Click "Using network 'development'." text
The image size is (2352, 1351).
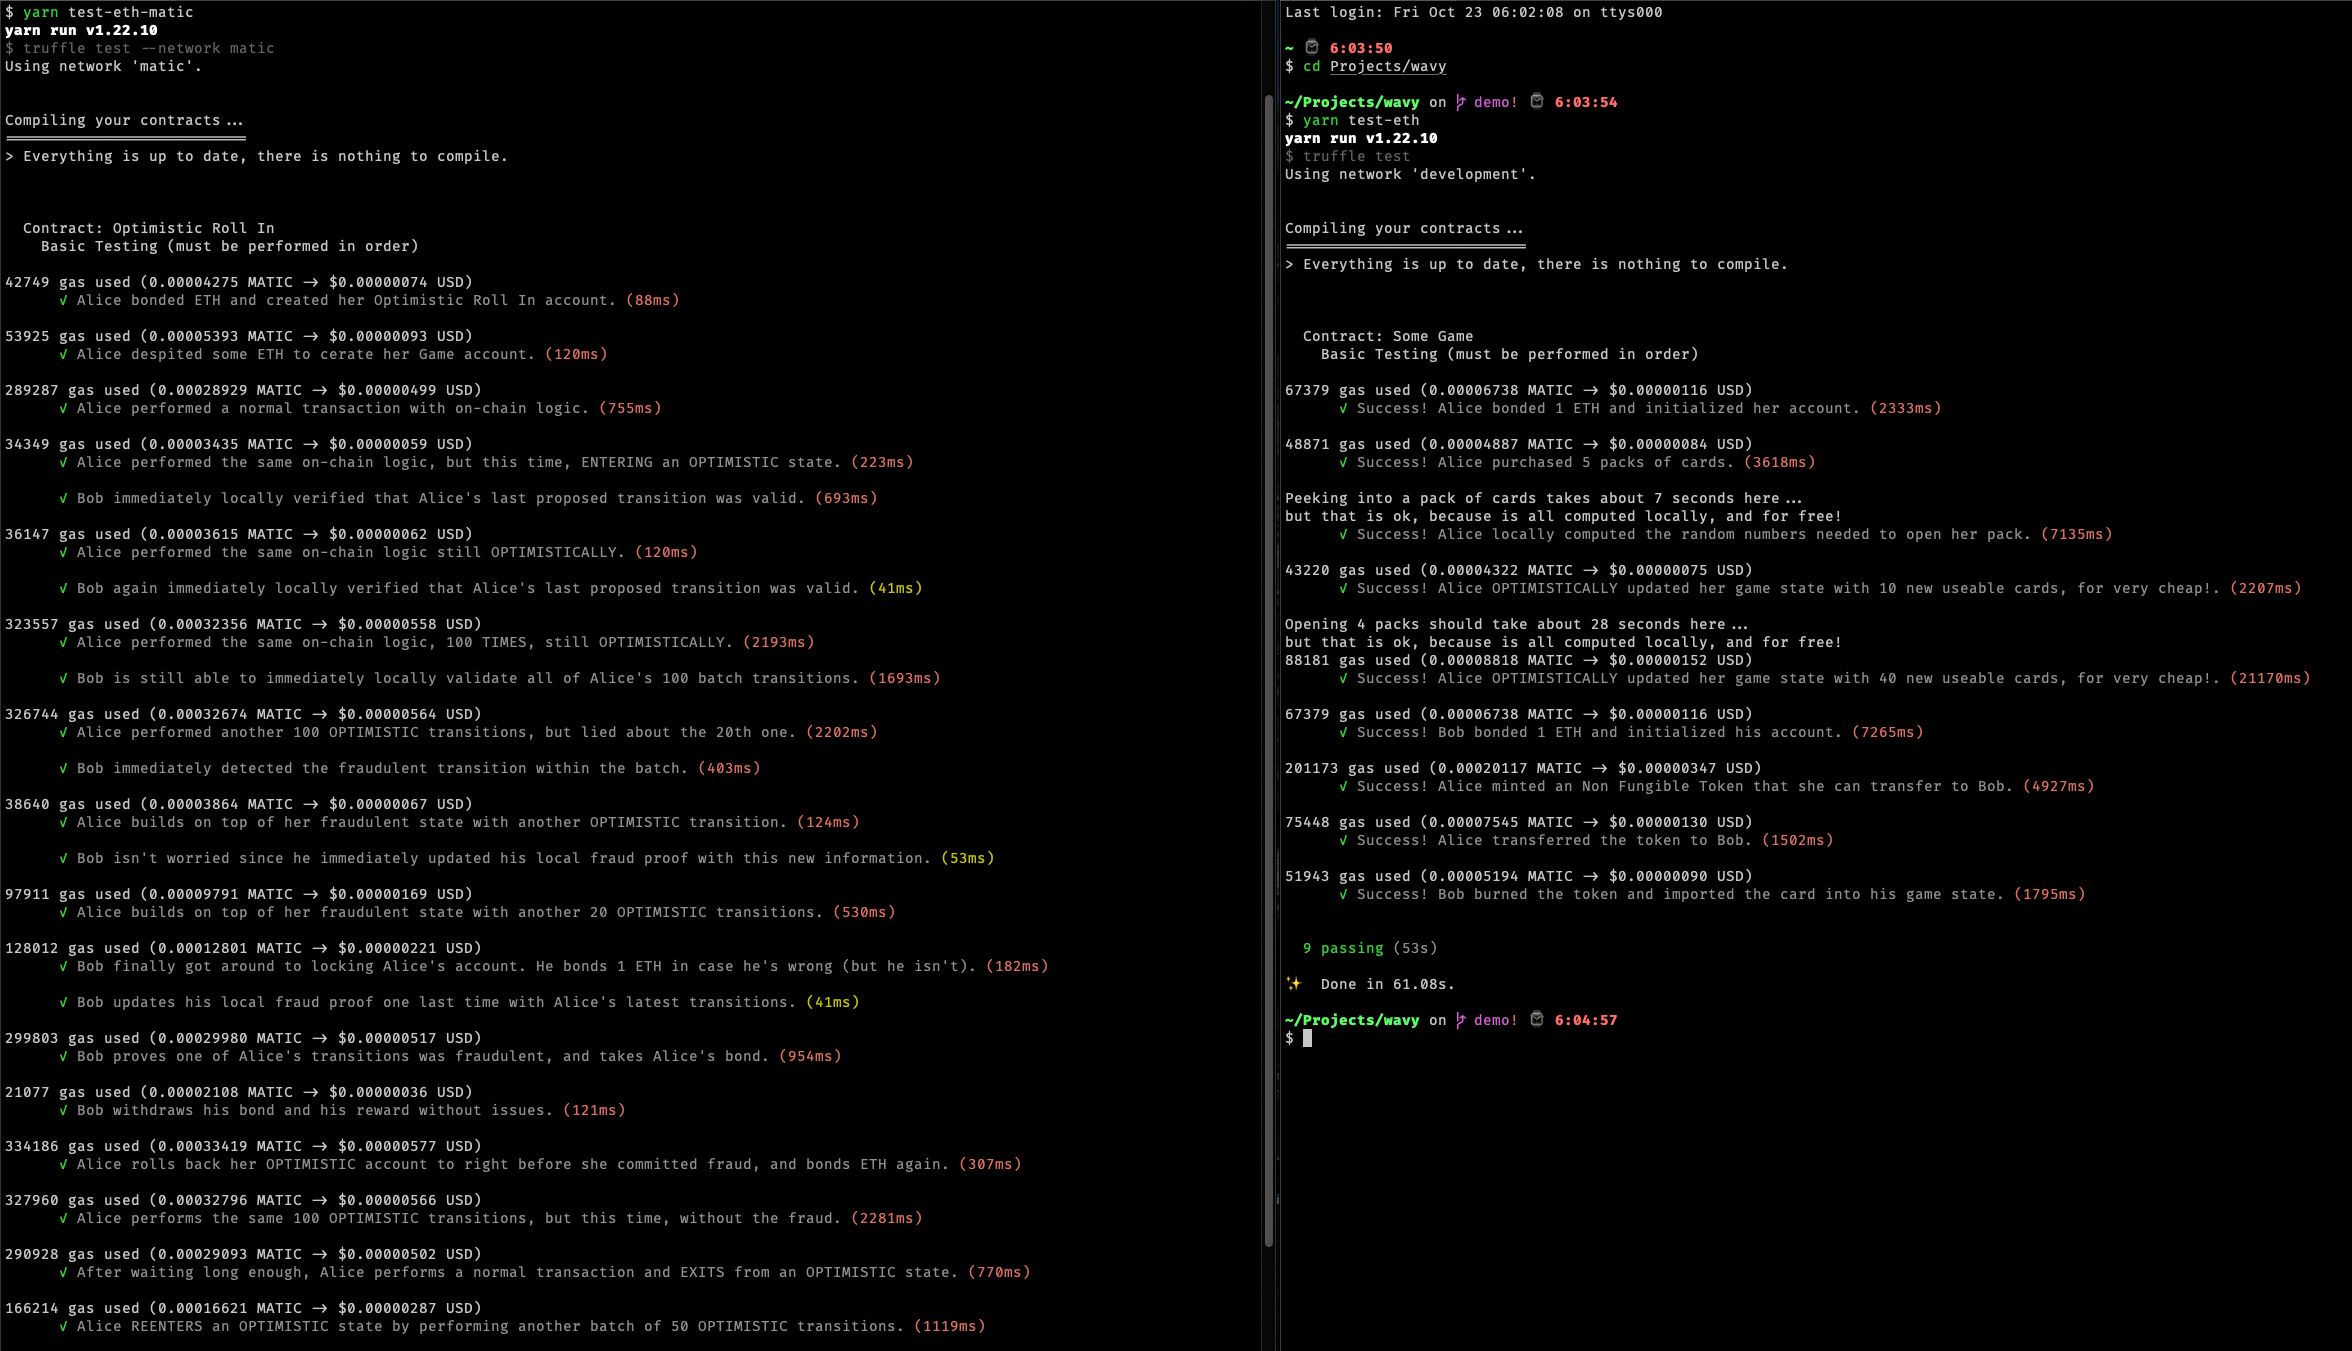click(x=1410, y=174)
